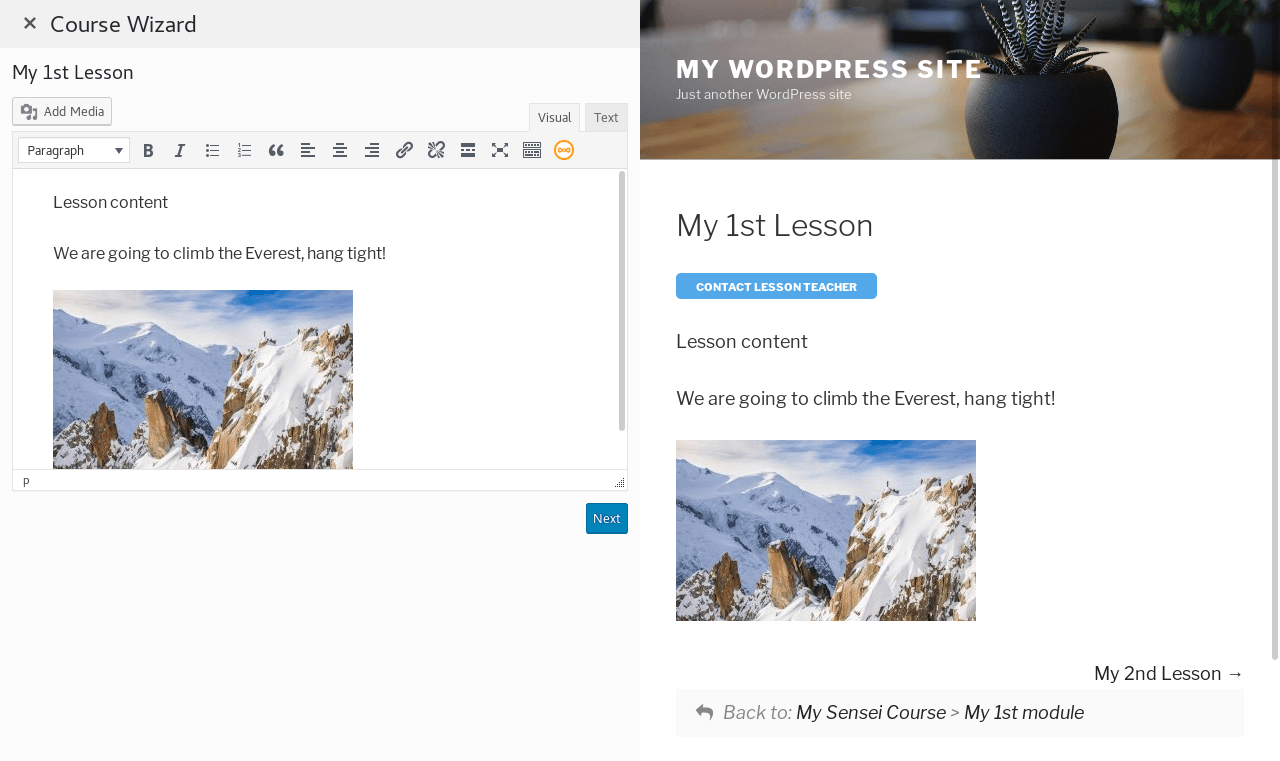Switch to the Visual editor tab
The image size is (1280, 761).
point(554,118)
